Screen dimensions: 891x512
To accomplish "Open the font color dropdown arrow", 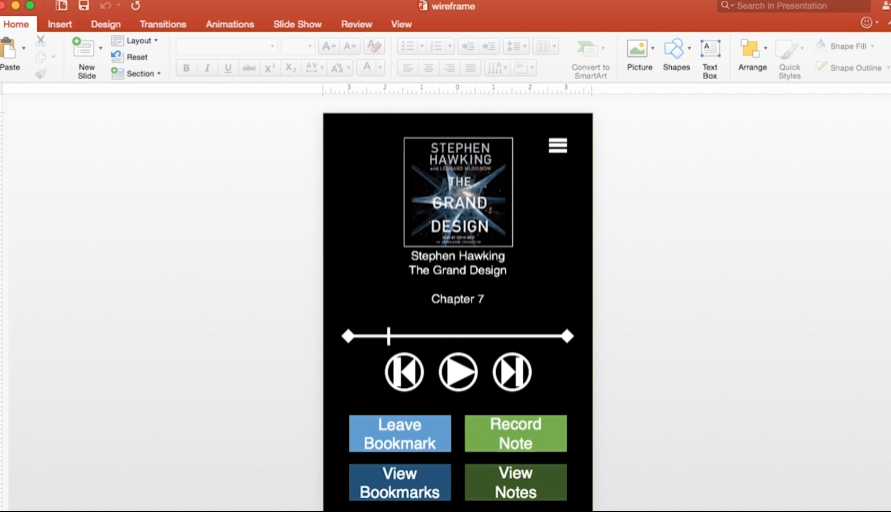I will [381, 68].
